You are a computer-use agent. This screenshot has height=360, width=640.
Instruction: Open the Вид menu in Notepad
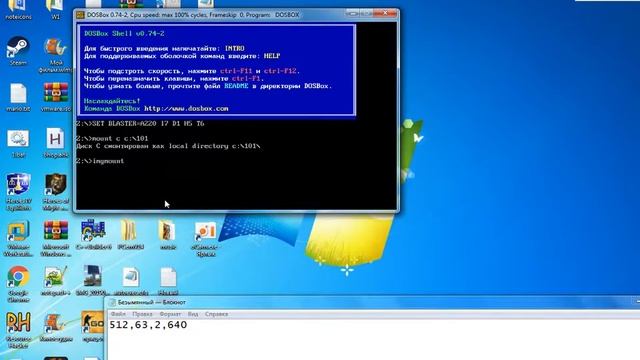pos(193,314)
